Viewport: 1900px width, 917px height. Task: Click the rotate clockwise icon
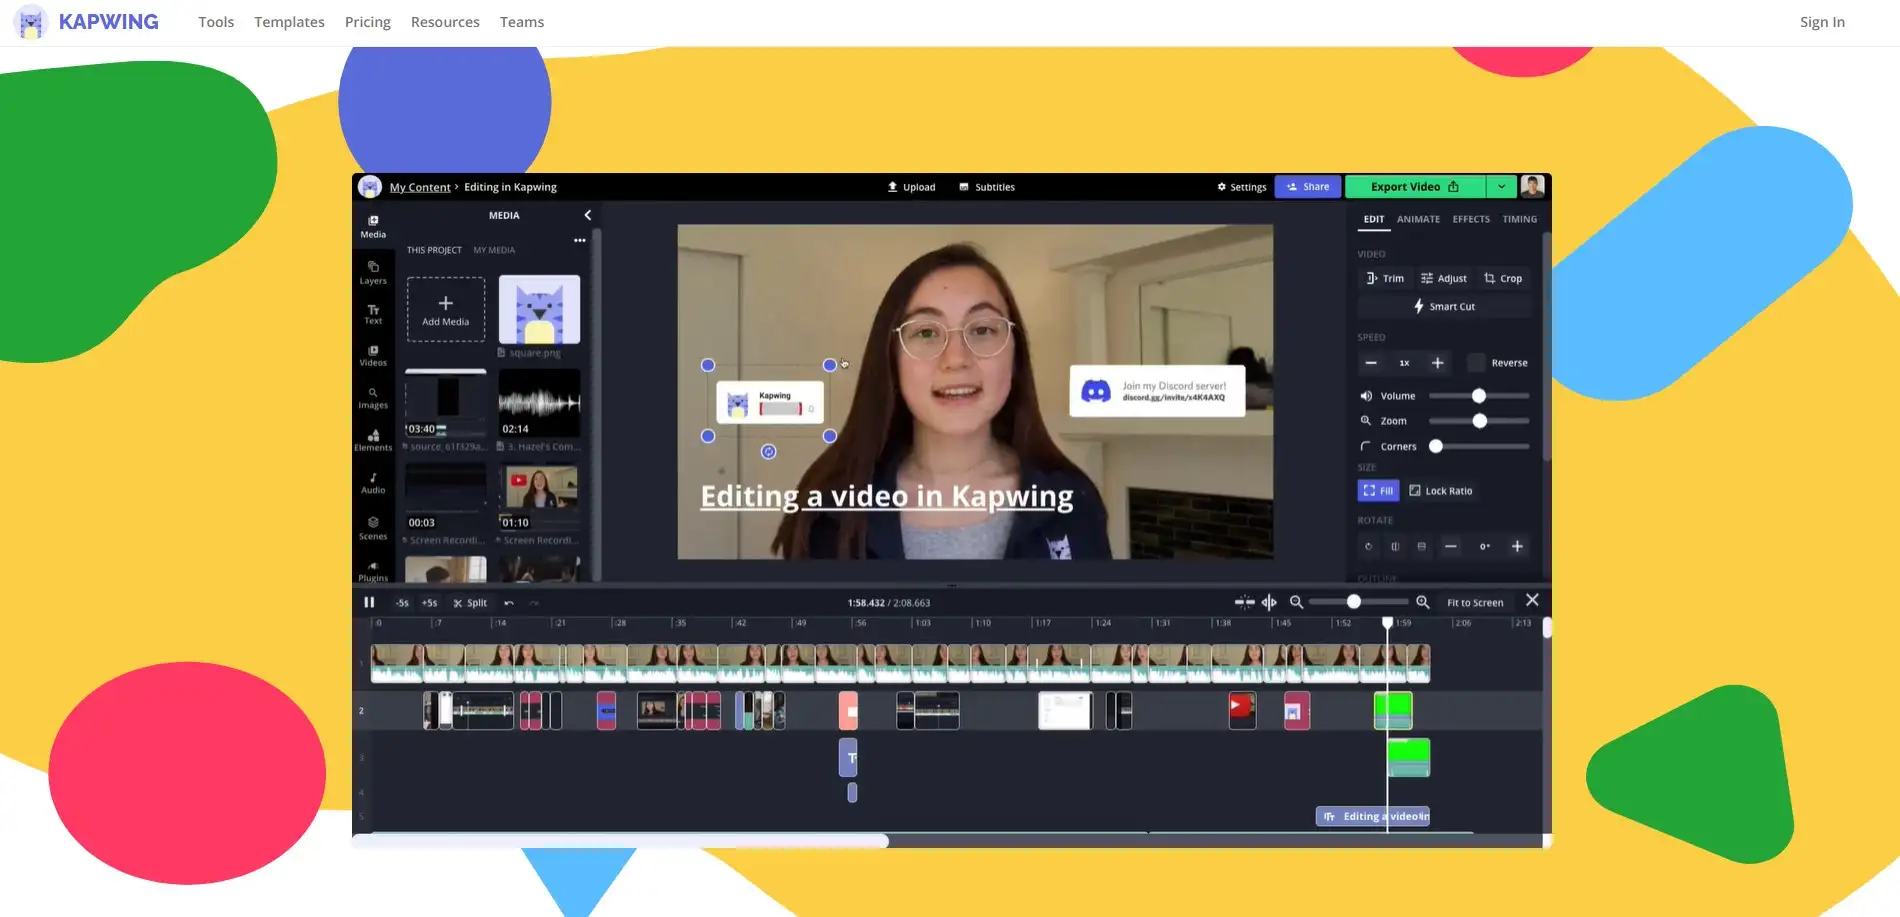point(1369,546)
